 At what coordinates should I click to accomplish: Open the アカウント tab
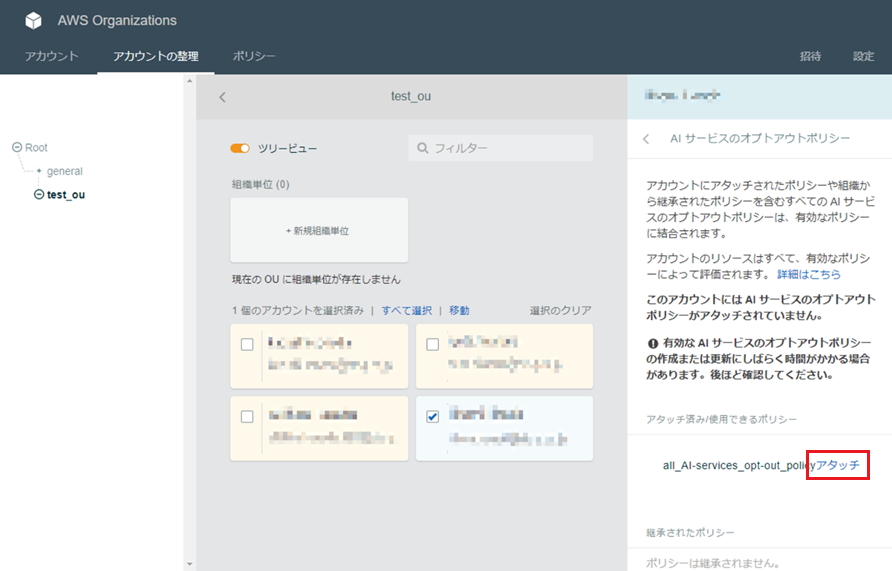coord(51,56)
